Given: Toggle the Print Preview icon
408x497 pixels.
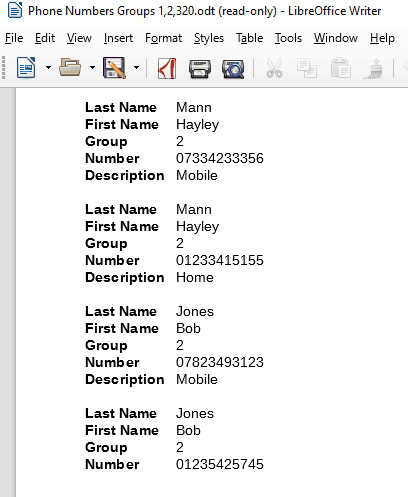Looking at the screenshot, I should (x=233, y=69).
